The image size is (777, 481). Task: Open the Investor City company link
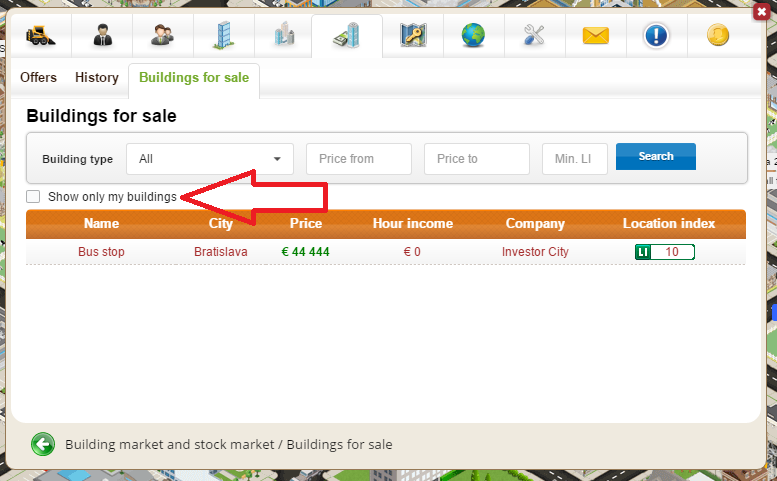pos(535,252)
